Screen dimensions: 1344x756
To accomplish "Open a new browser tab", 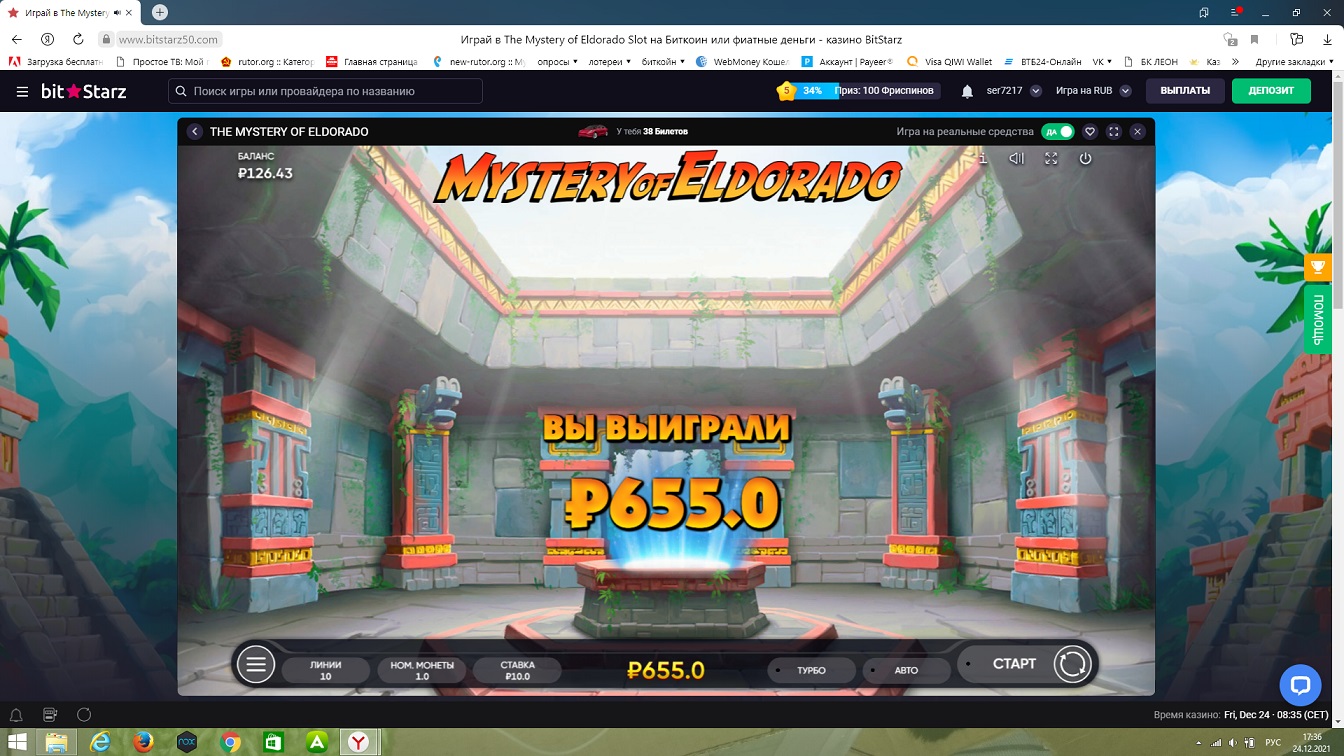I will (159, 12).
